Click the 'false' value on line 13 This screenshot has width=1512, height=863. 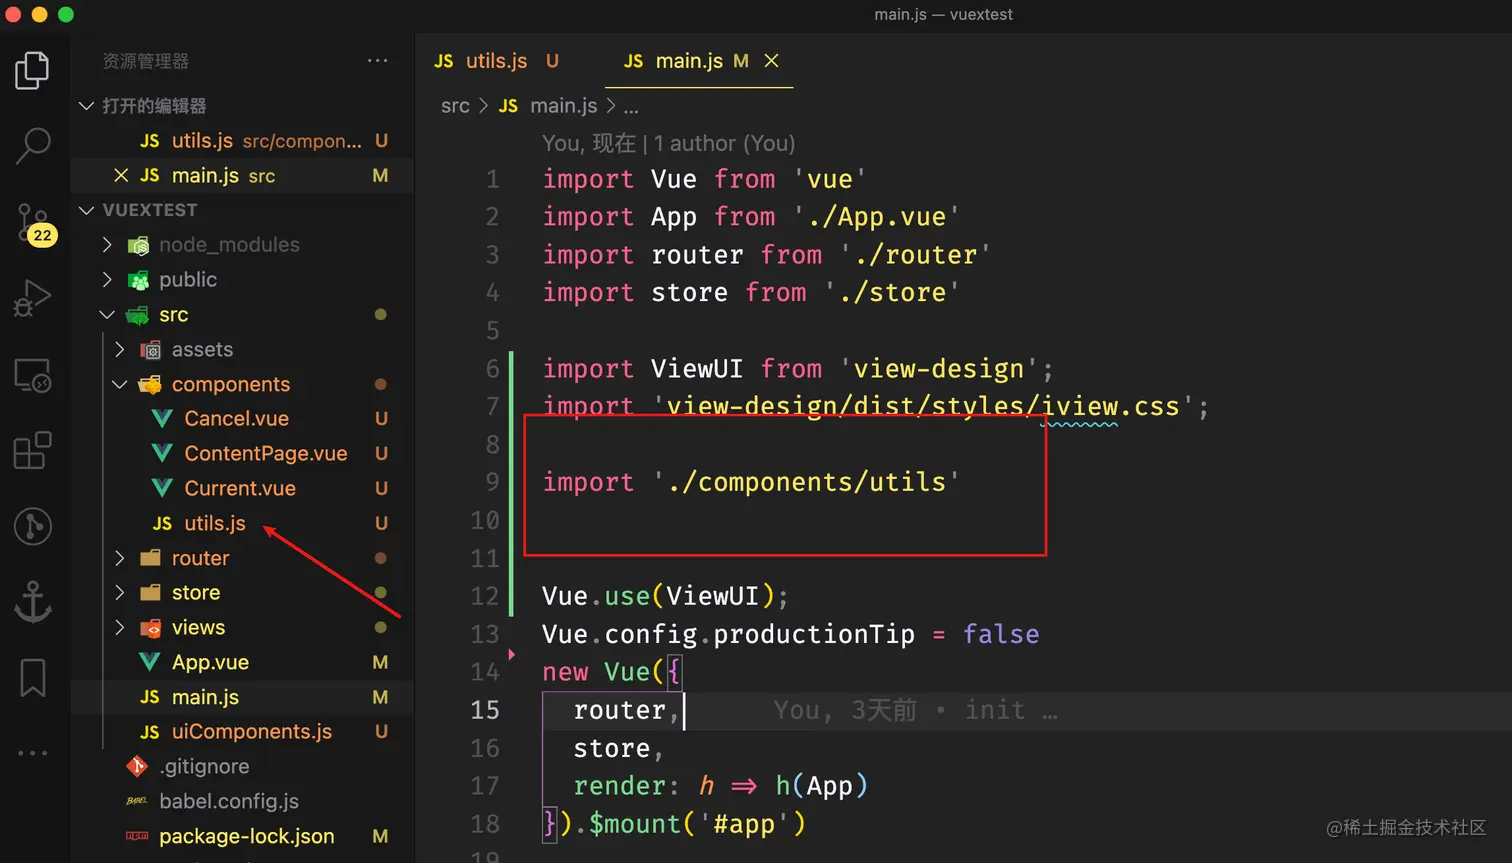(x=1001, y=634)
